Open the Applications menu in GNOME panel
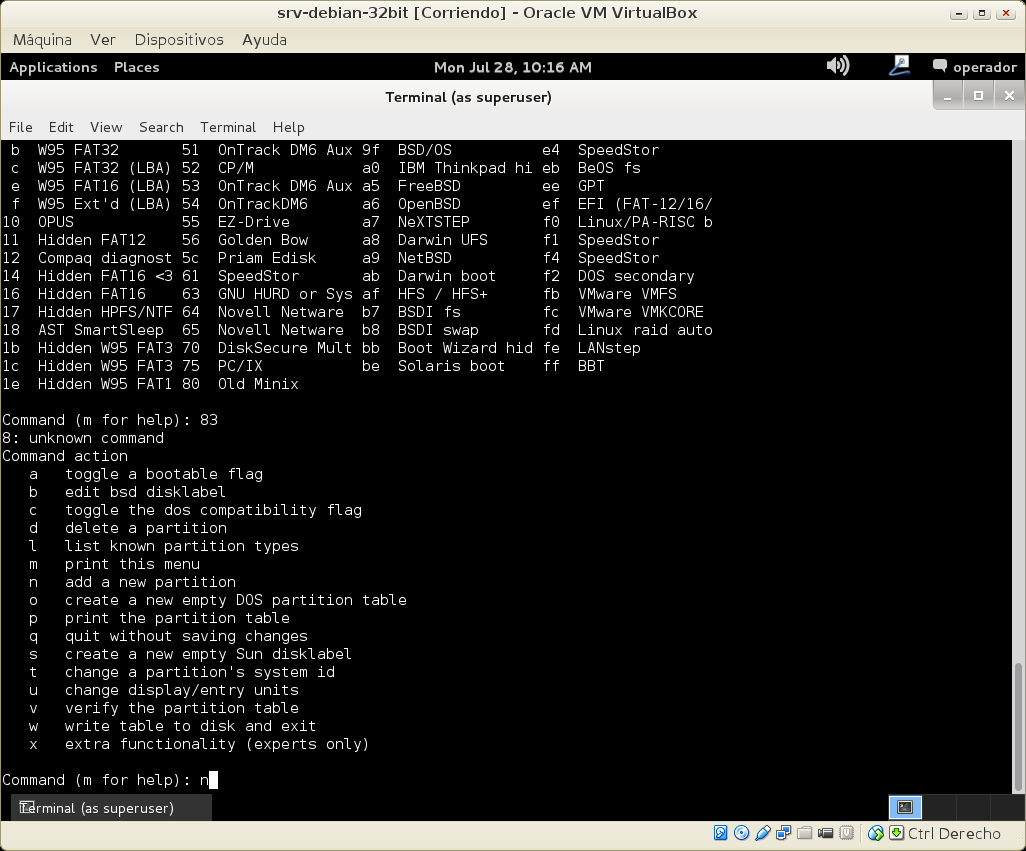 tap(53, 67)
